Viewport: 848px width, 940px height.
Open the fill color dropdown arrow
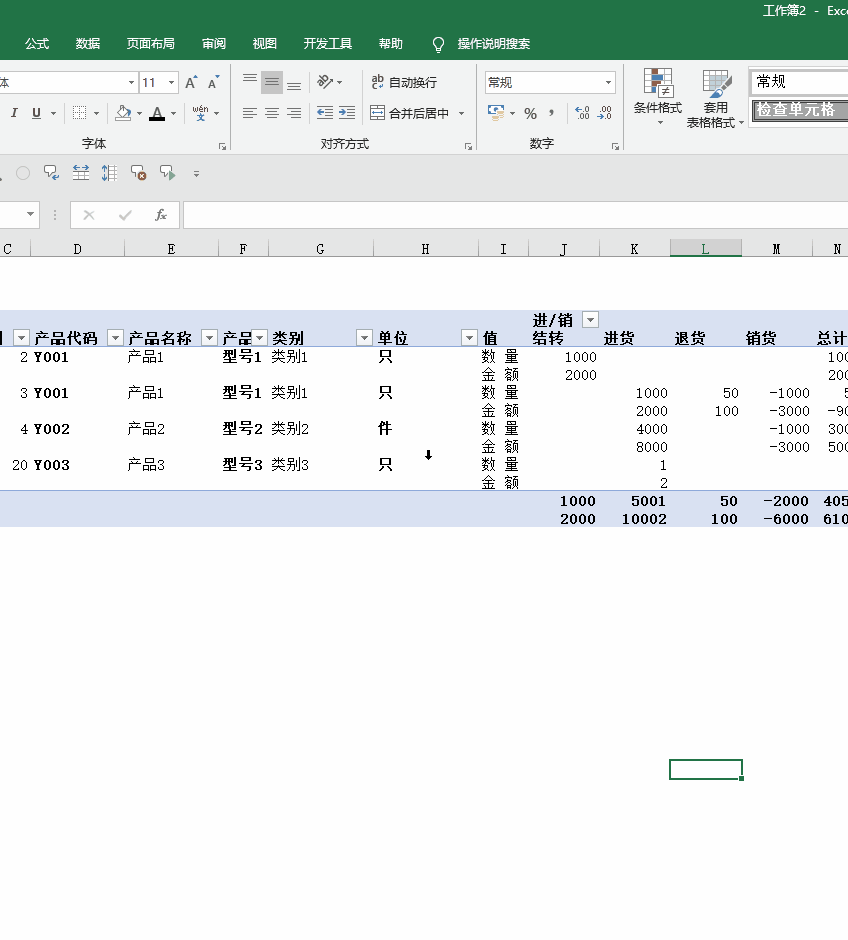[139, 113]
